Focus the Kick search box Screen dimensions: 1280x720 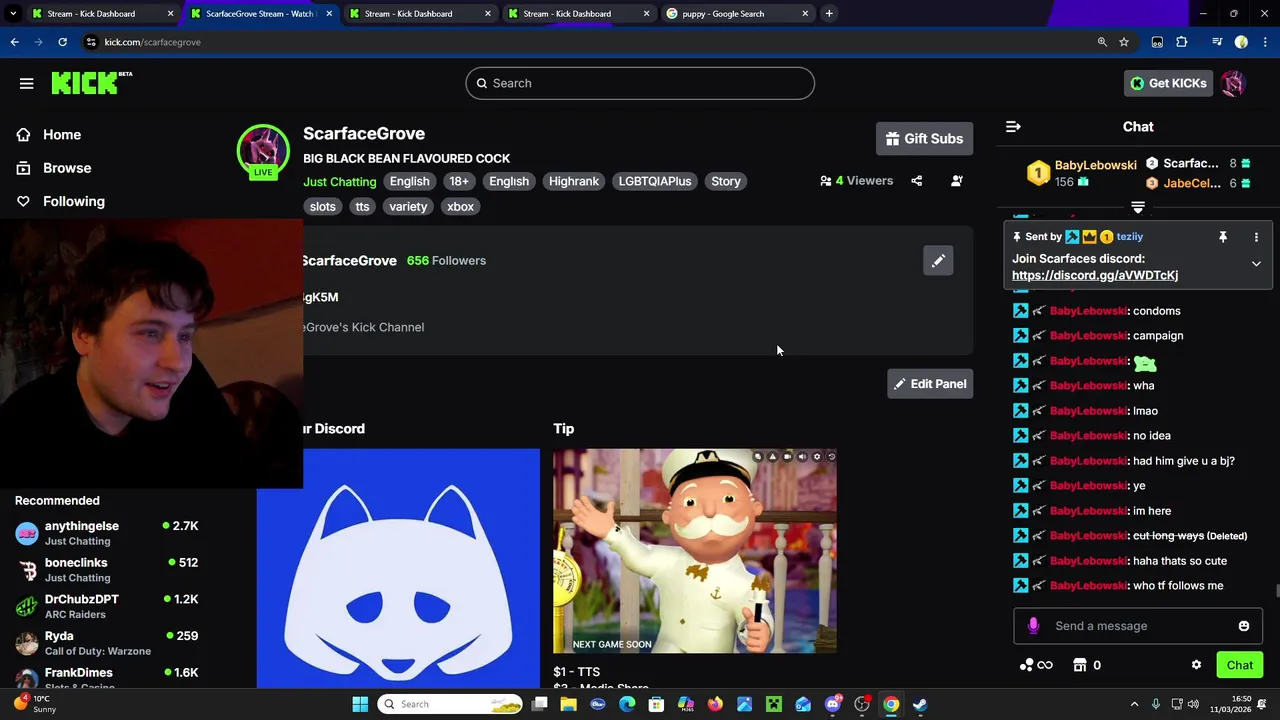640,83
